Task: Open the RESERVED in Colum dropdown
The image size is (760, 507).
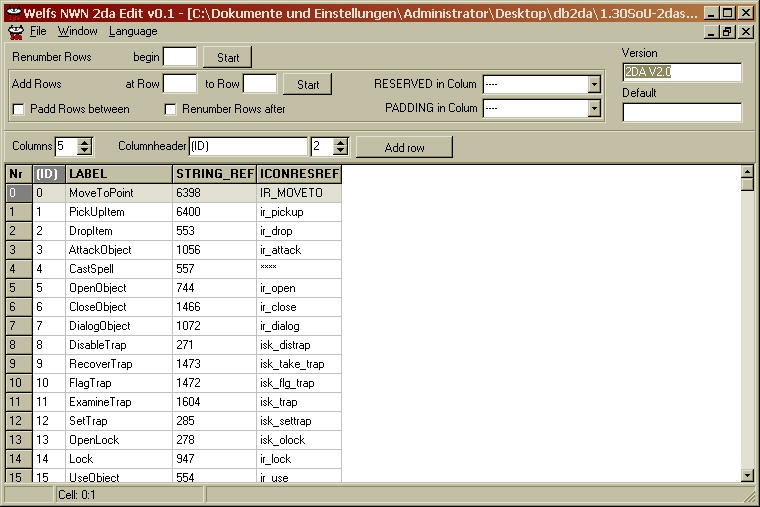Action: (594, 85)
